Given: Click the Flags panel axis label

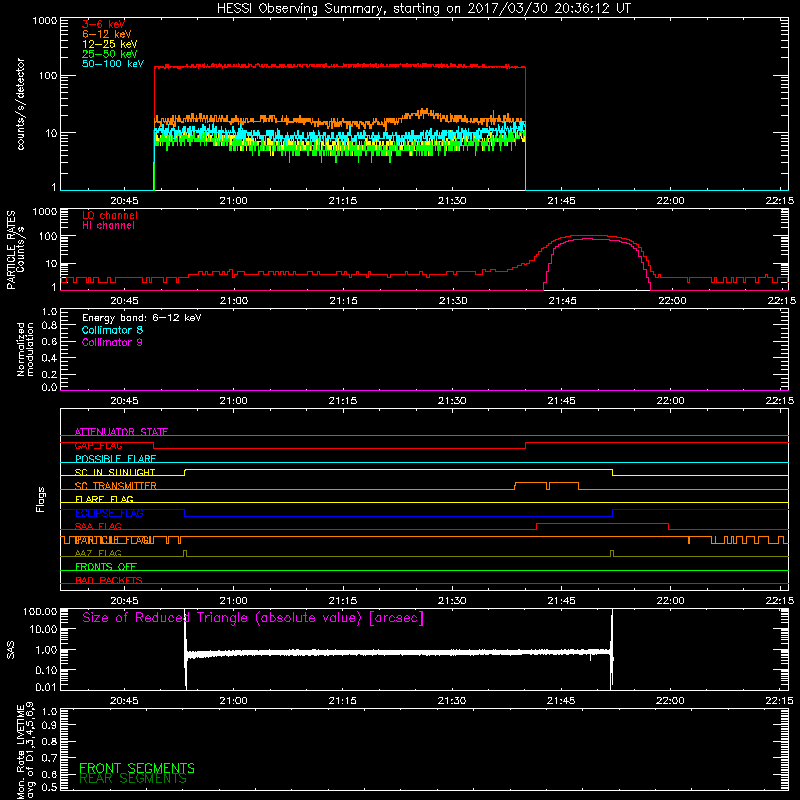Looking at the screenshot, I should coord(41,499).
